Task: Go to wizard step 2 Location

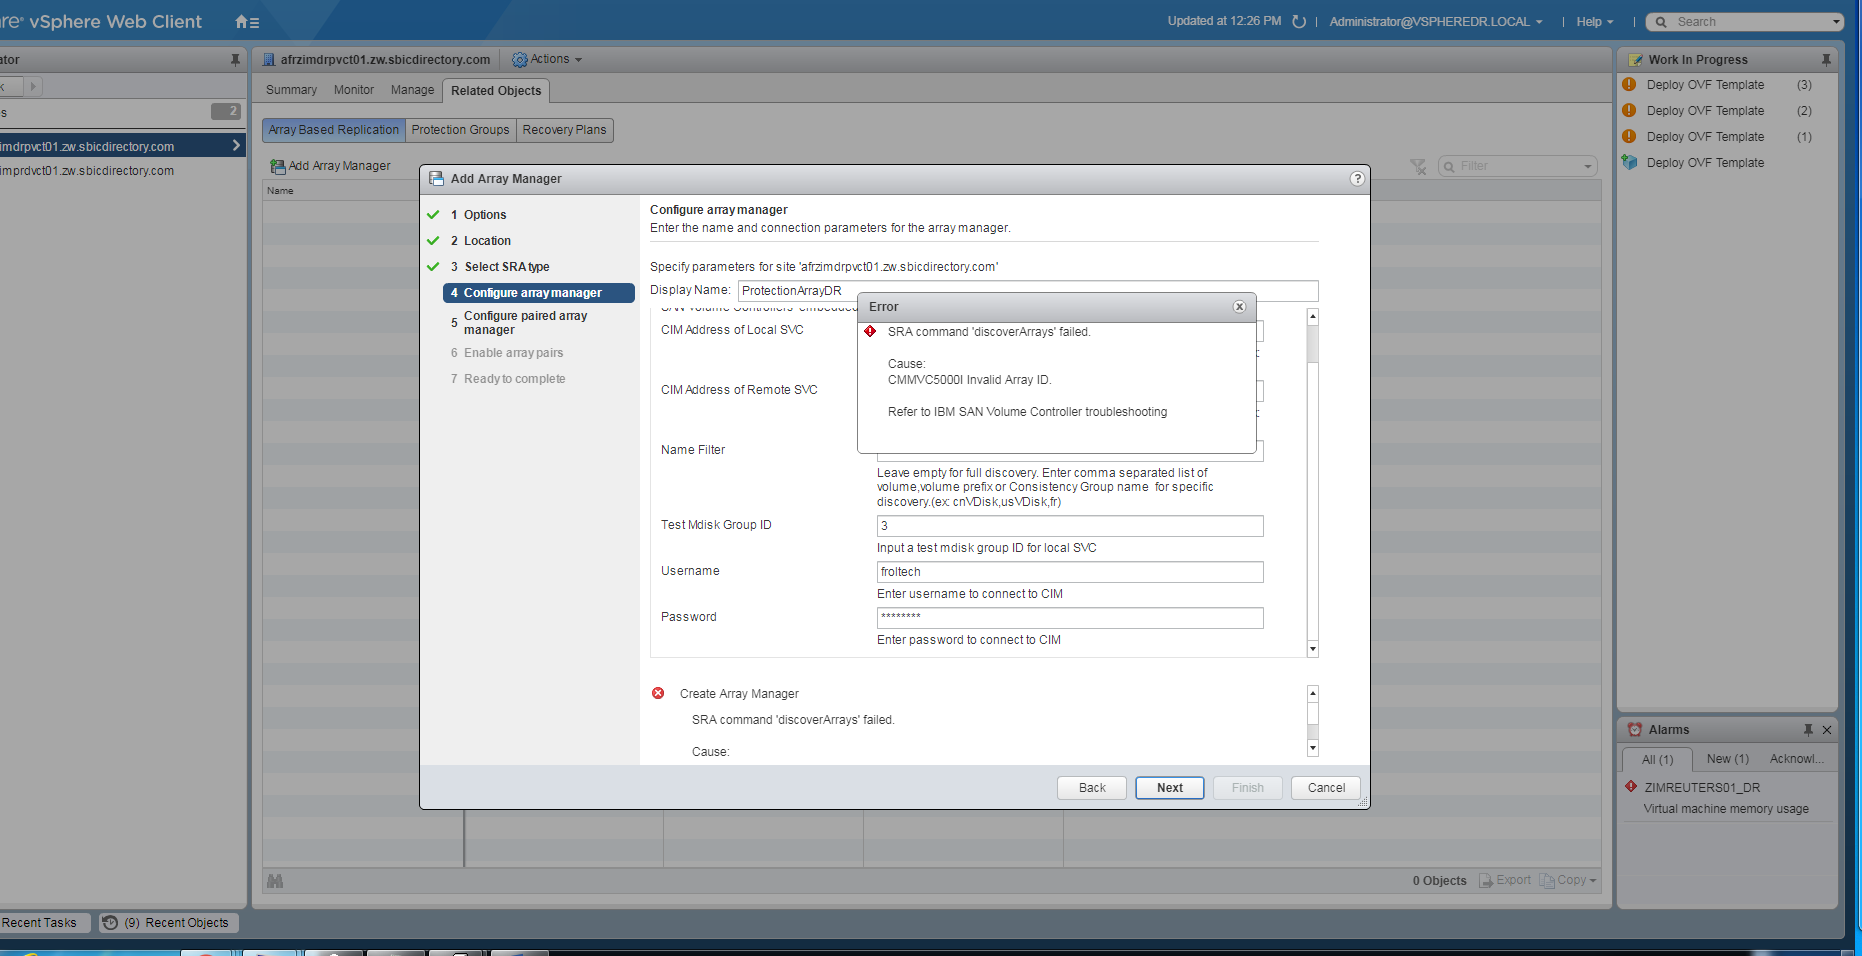Action: [x=486, y=241]
